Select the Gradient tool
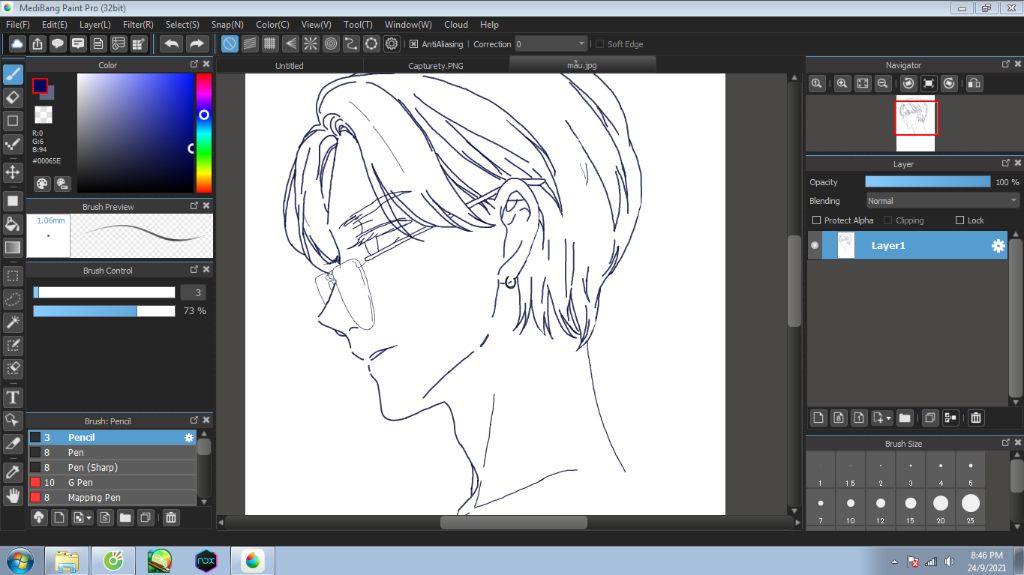Image resolution: width=1024 pixels, height=575 pixels. coord(12,248)
